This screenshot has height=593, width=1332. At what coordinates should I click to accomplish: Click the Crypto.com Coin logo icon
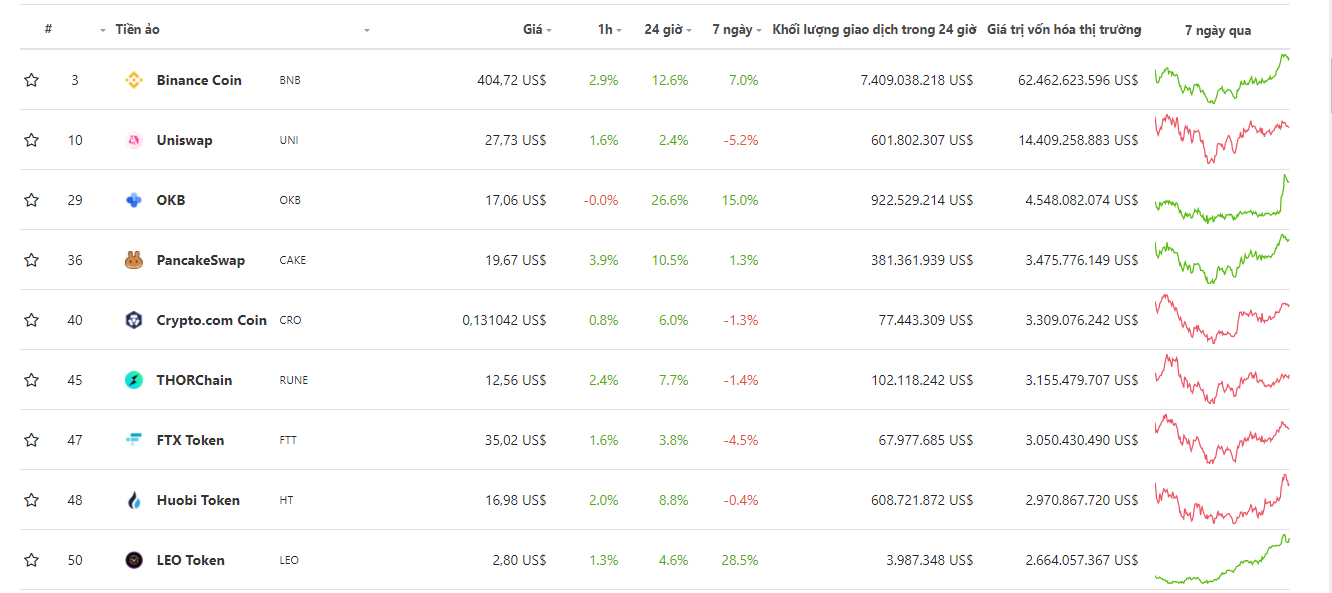tap(134, 320)
